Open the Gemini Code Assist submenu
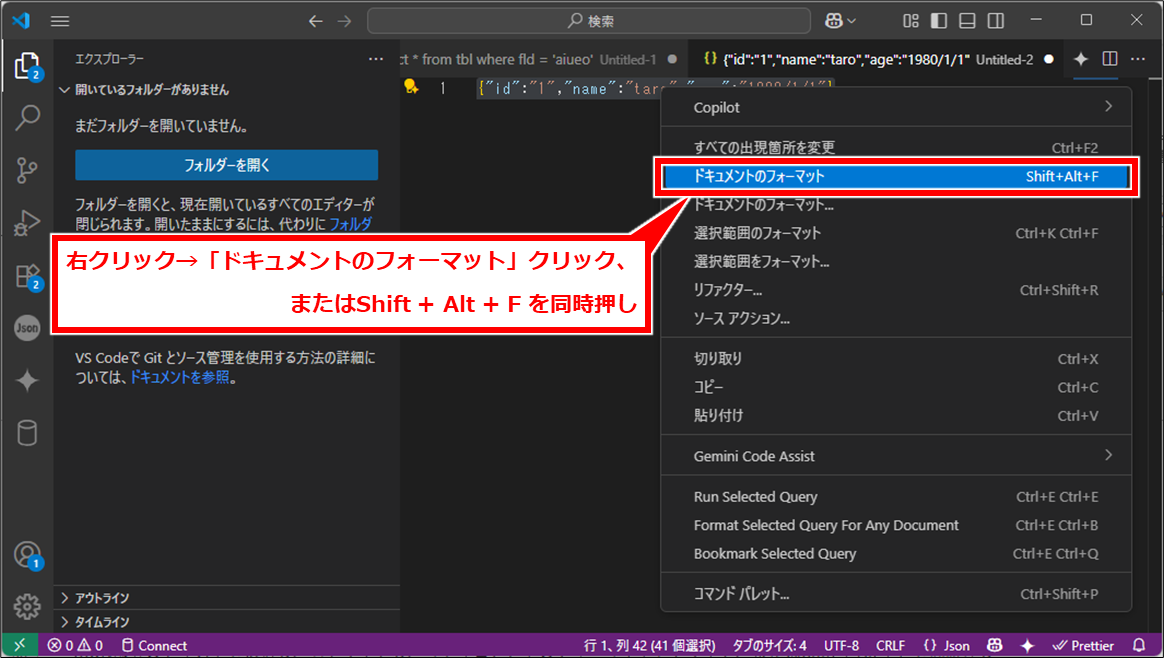 [896, 456]
